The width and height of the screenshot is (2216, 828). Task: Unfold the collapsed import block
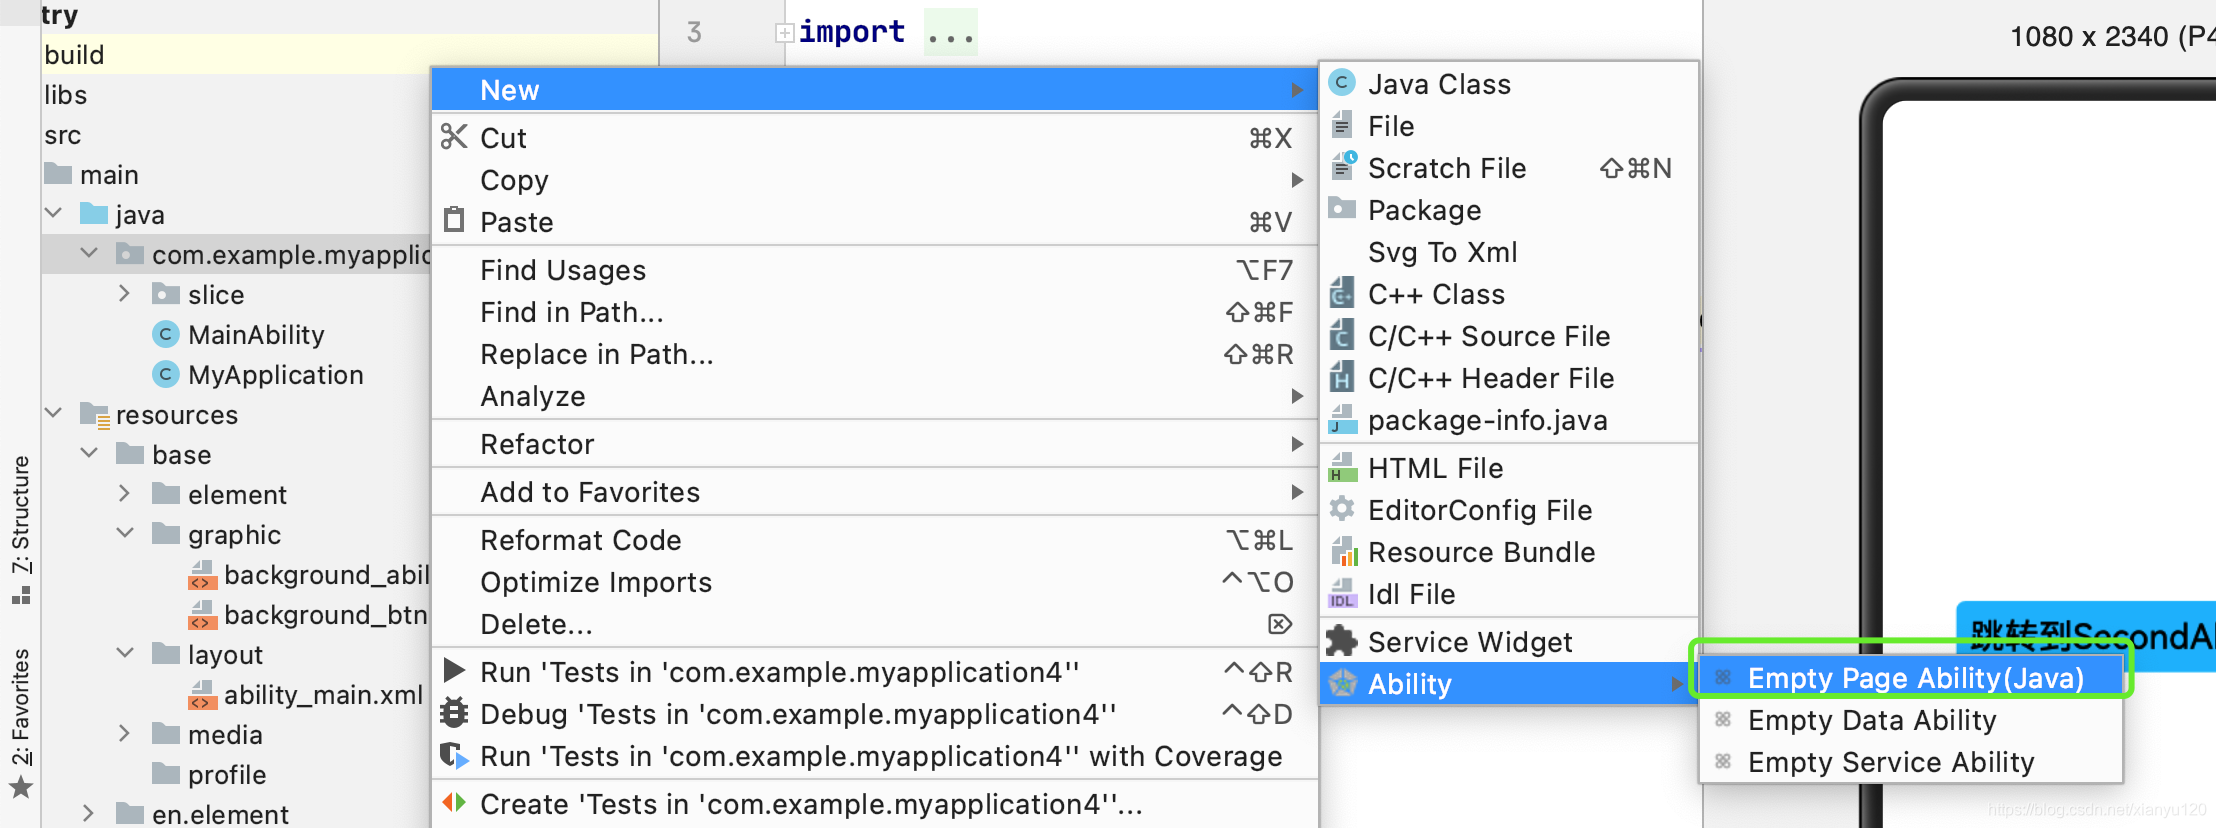pos(785,33)
